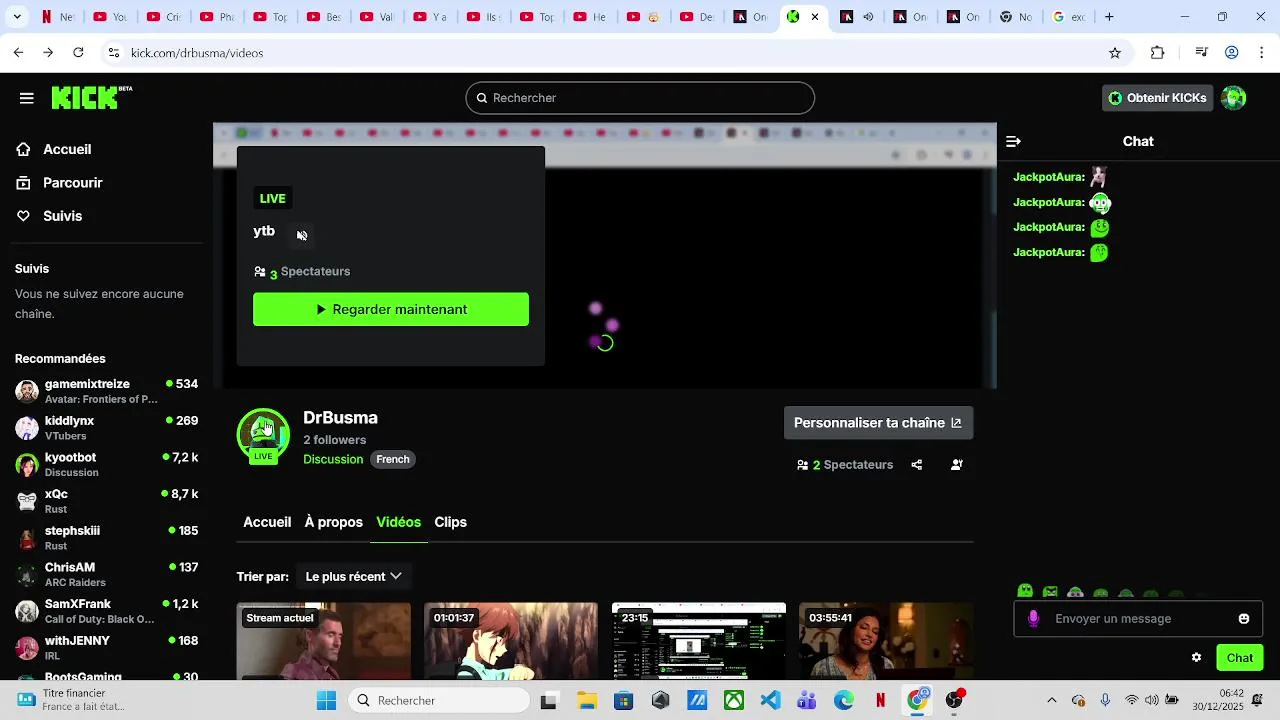Viewport: 1280px width, 720px height.
Task: Go back in browser history
Action: pos(19,53)
